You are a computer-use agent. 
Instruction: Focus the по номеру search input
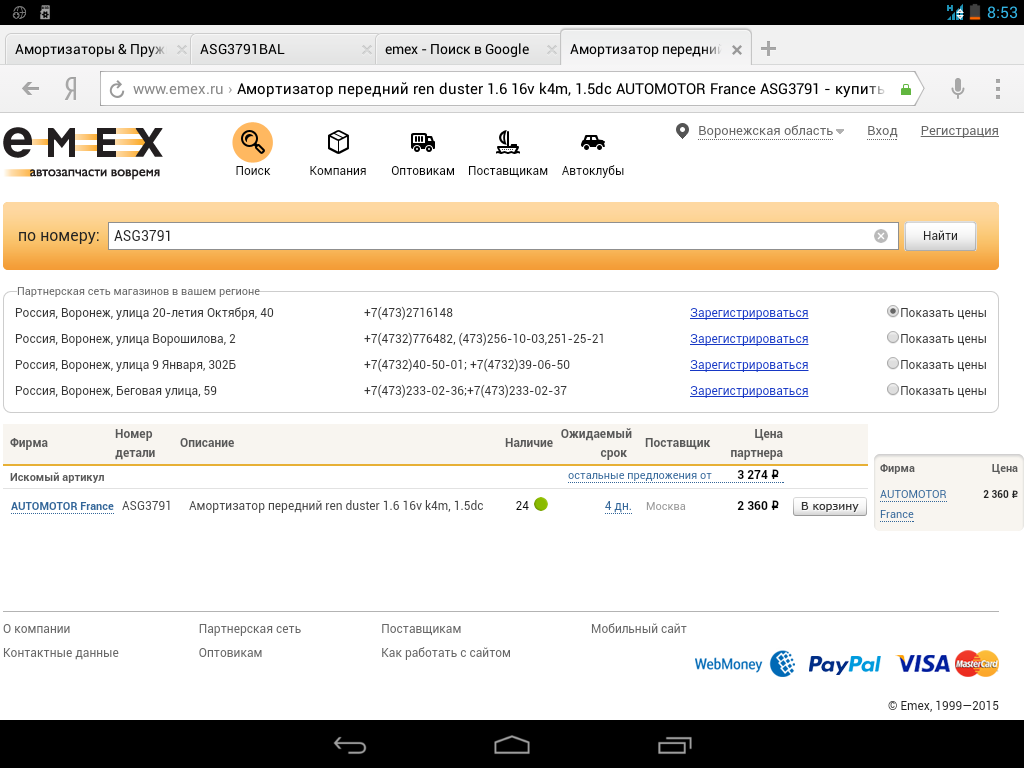[x=503, y=236]
